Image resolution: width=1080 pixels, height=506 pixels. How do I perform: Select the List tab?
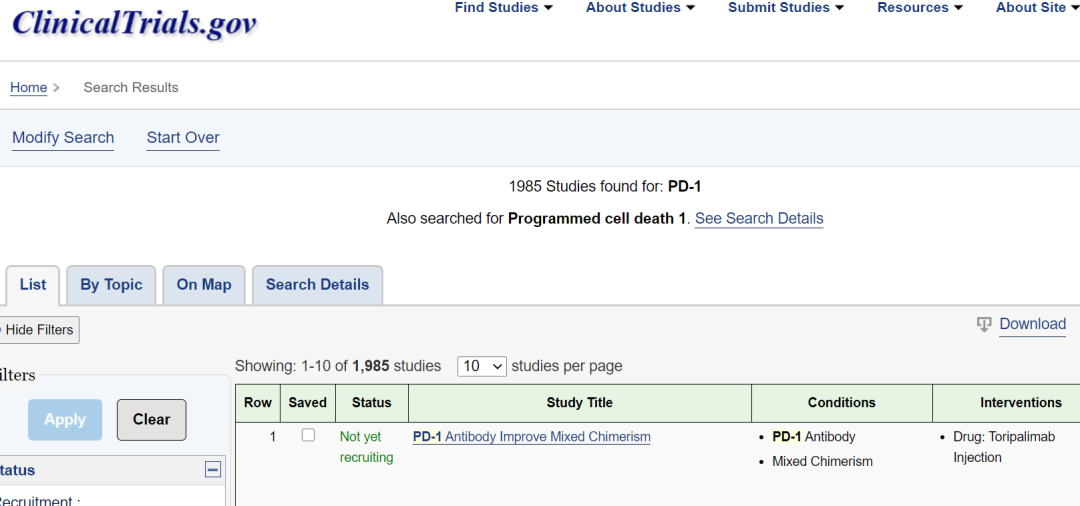[33, 285]
